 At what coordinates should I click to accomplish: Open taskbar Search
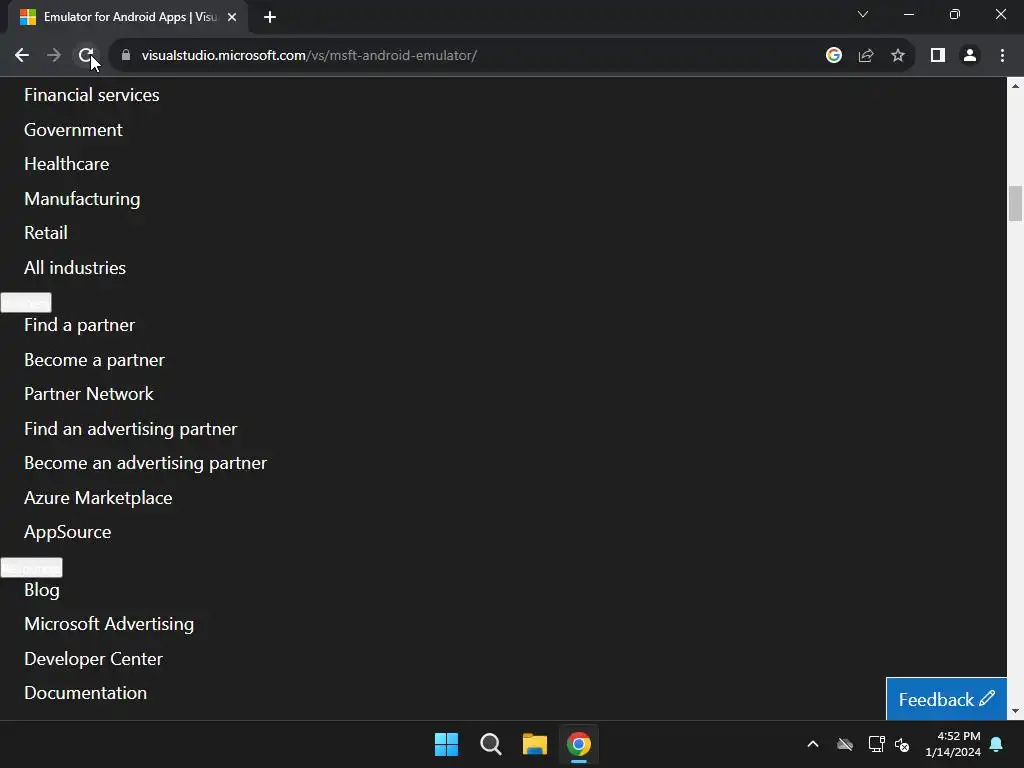(x=490, y=744)
